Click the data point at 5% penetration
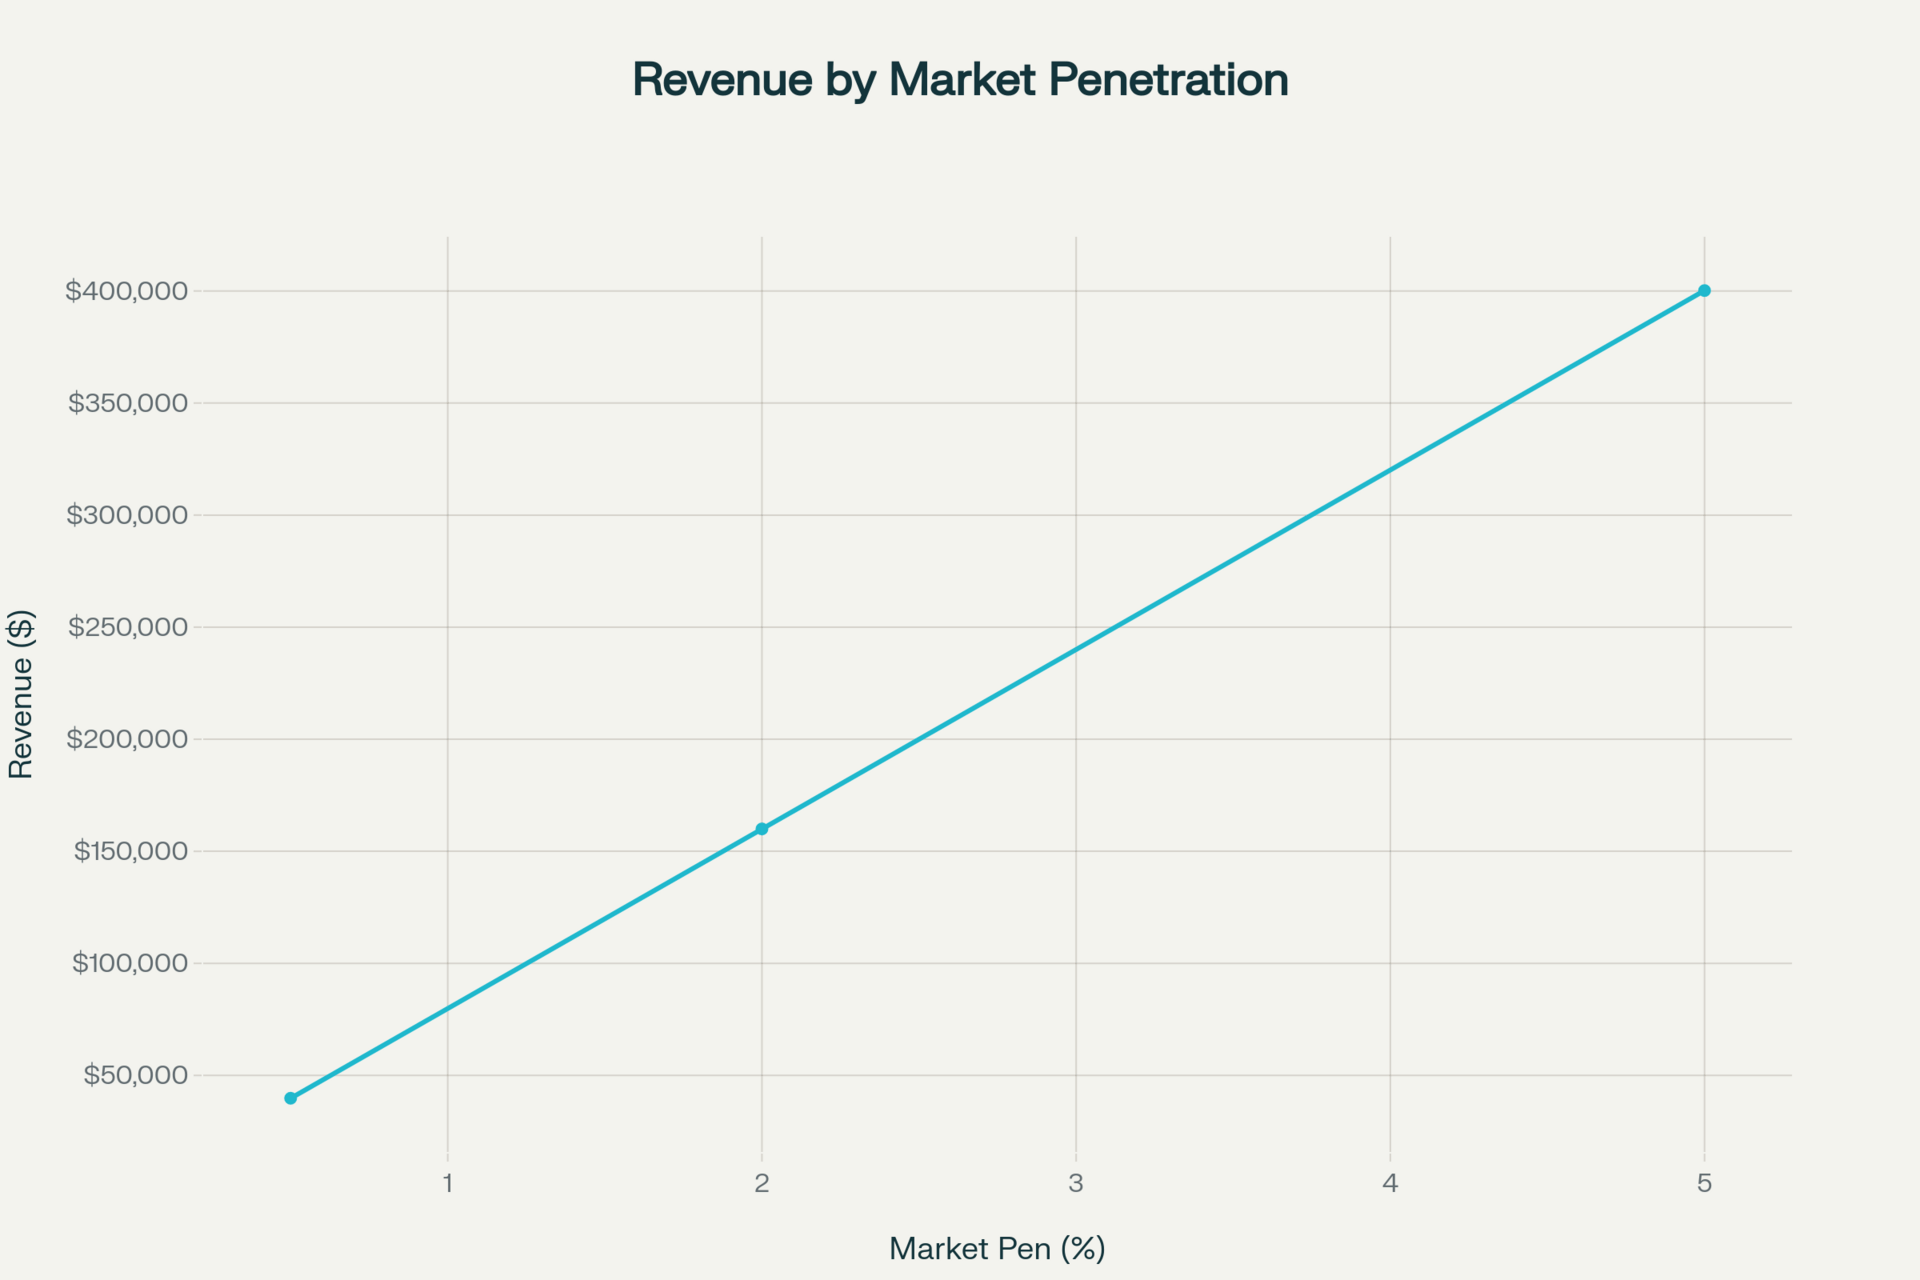Viewport: 1920px width, 1280px height. (1704, 291)
